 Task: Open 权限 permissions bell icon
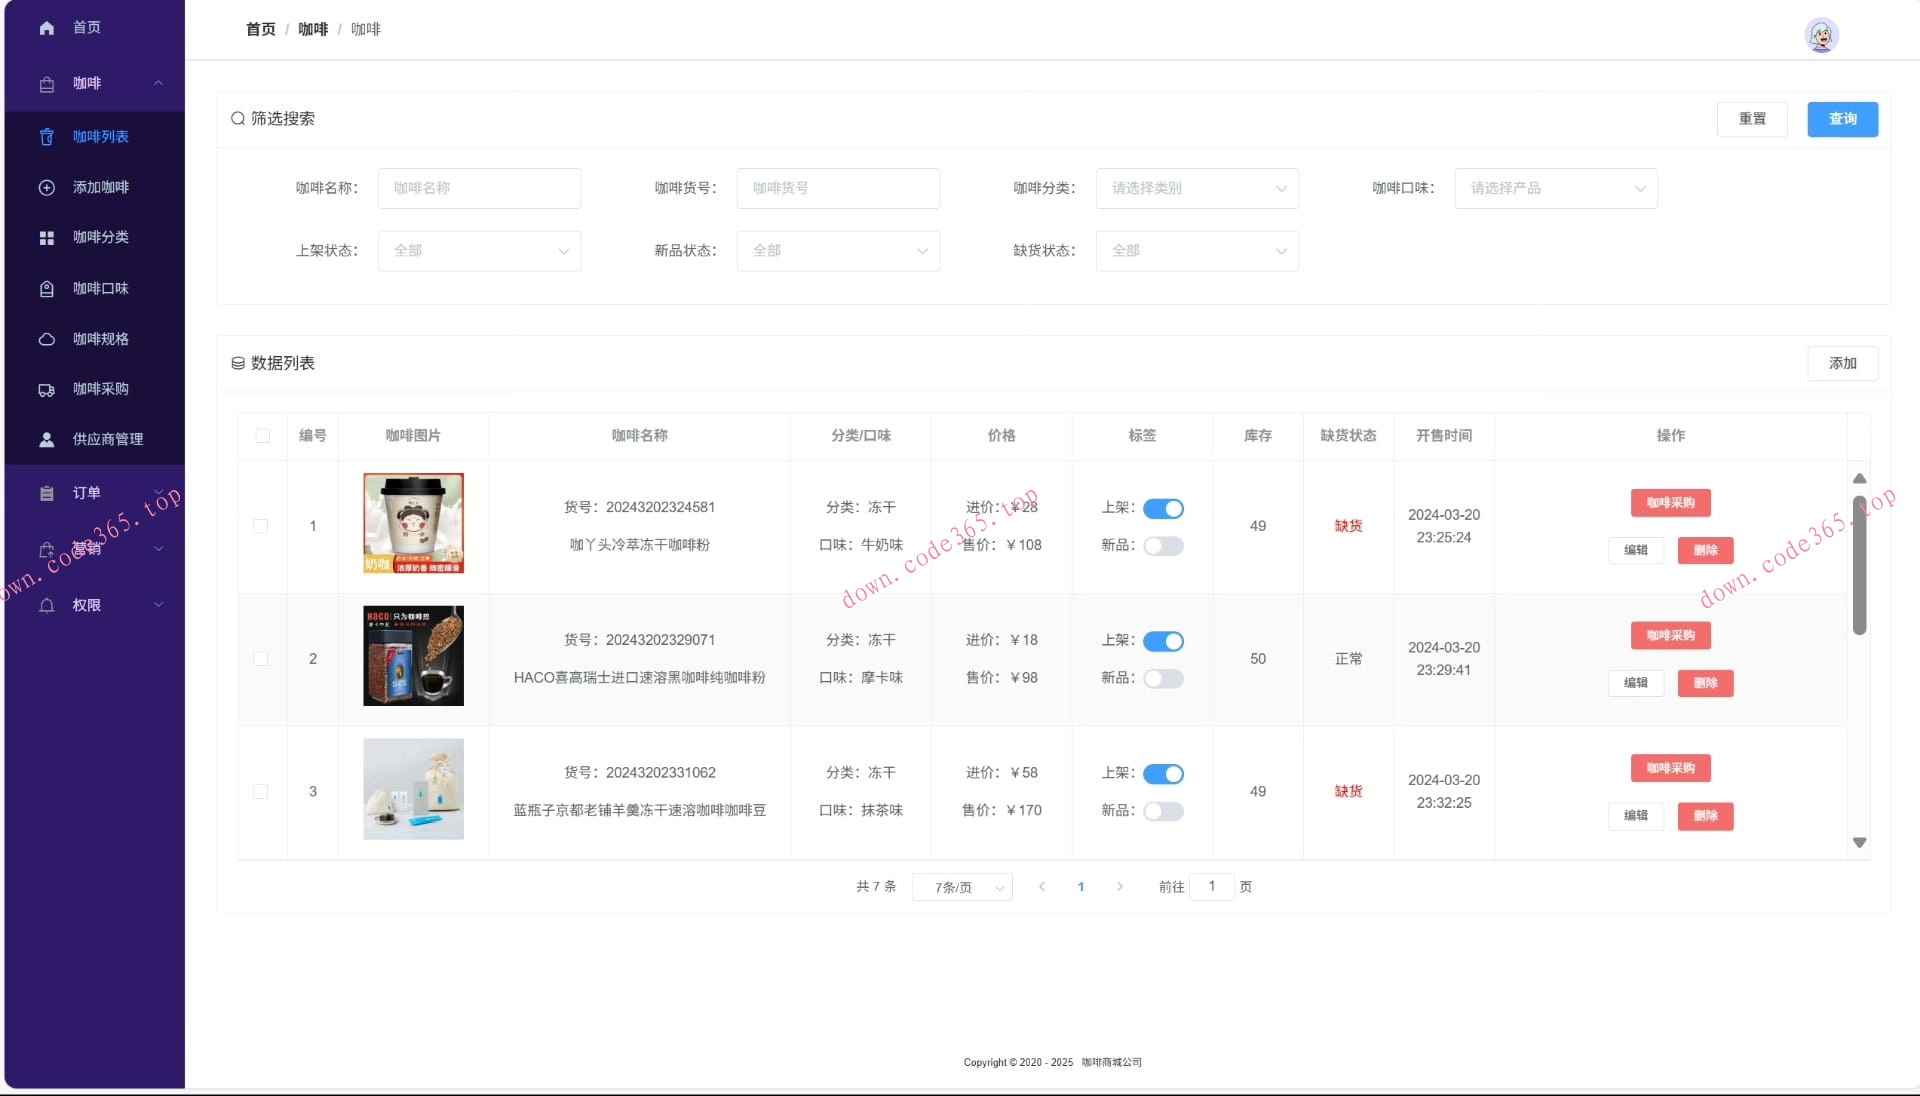click(46, 604)
